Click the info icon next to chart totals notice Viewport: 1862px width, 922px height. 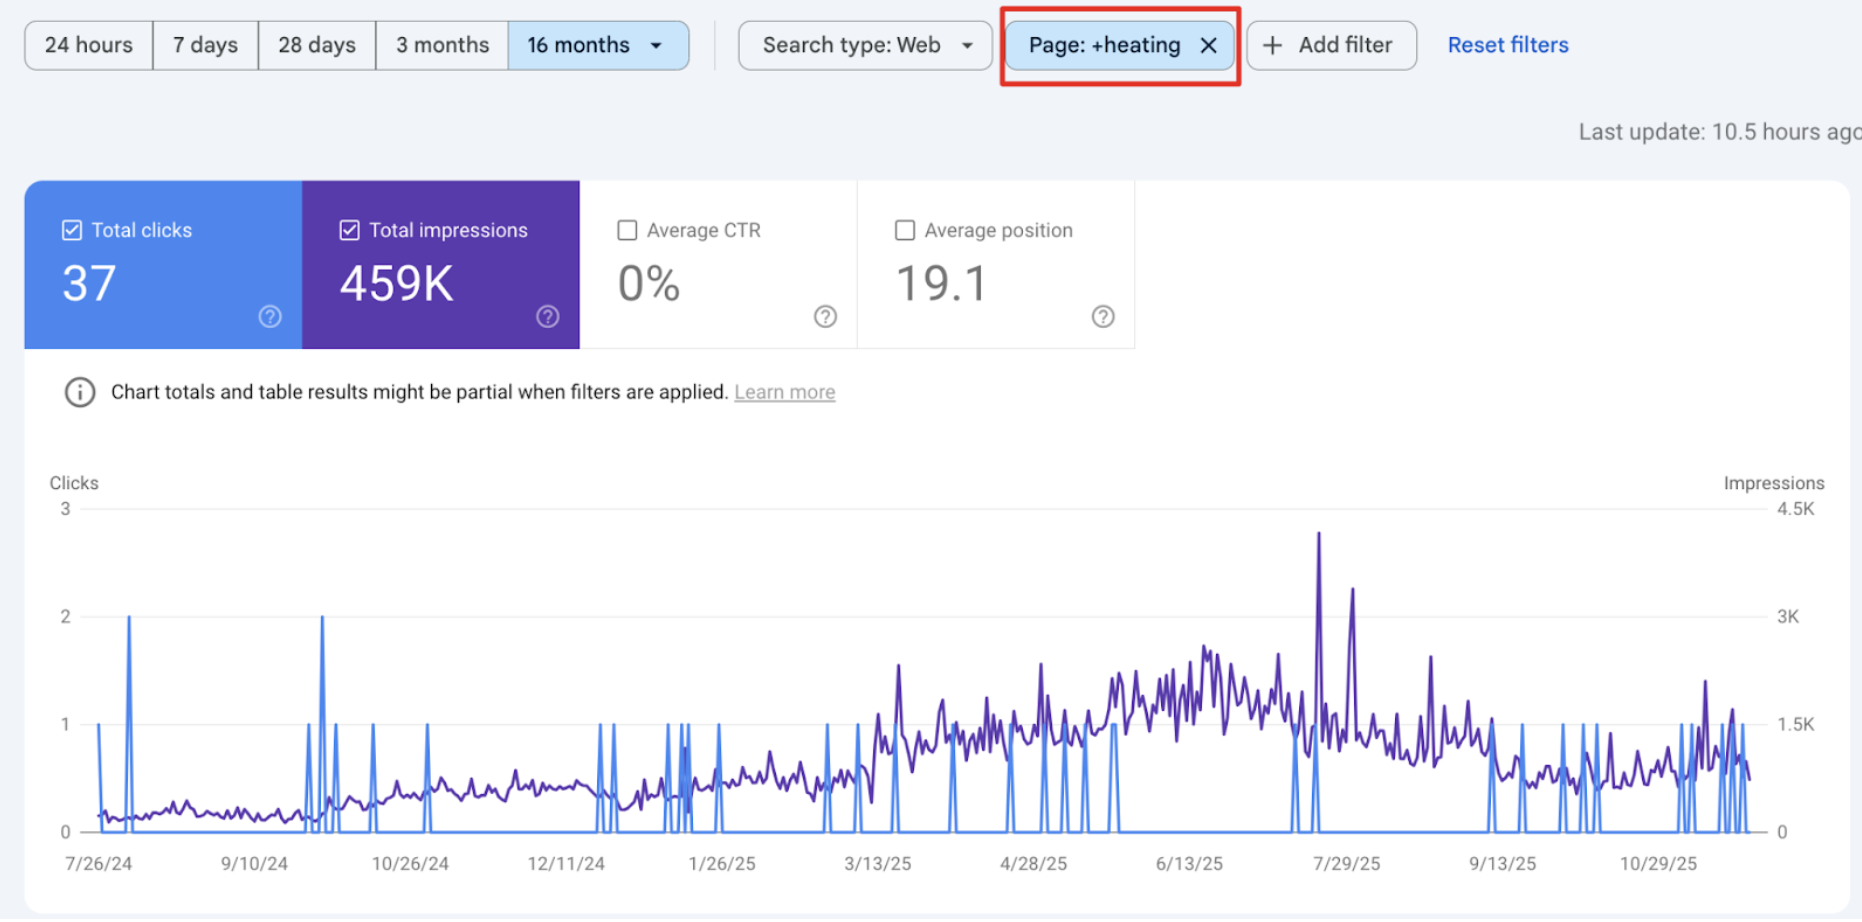coord(80,392)
